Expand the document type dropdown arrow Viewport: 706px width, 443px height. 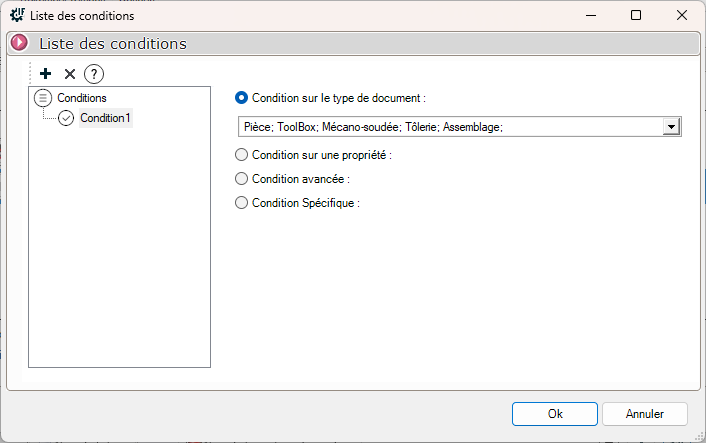(671, 127)
